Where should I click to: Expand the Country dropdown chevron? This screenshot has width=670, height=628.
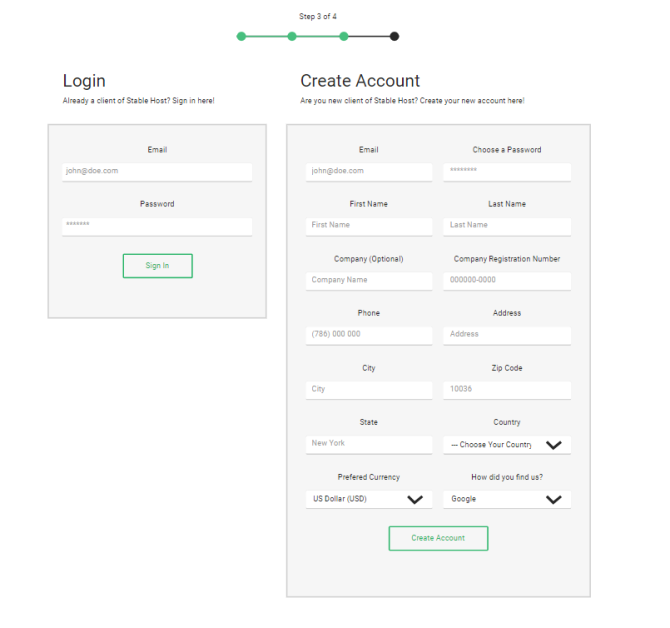coord(553,445)
